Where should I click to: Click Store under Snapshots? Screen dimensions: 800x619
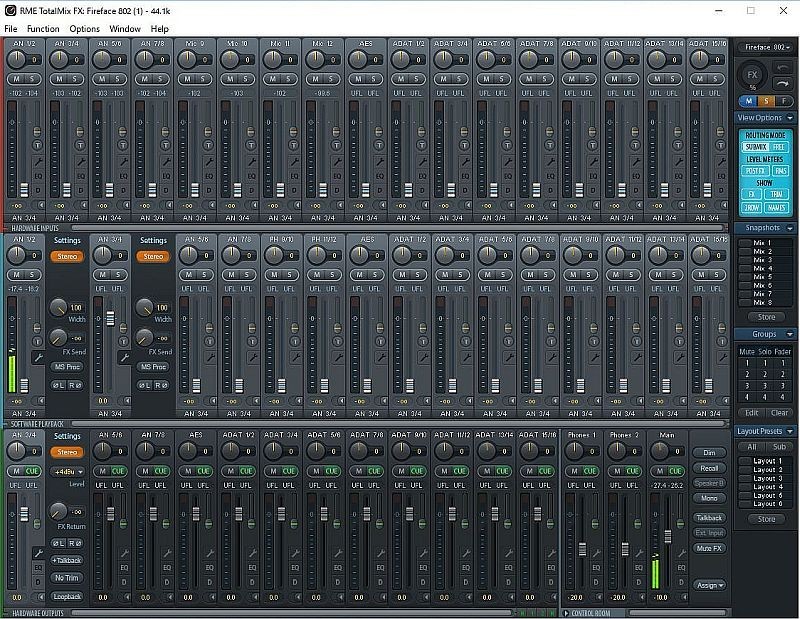(766, 317)
